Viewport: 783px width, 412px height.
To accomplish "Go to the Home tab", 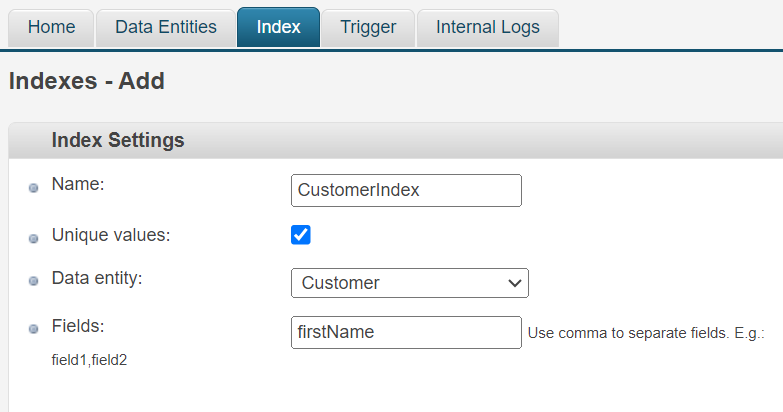I will click(x=51, y=27).
